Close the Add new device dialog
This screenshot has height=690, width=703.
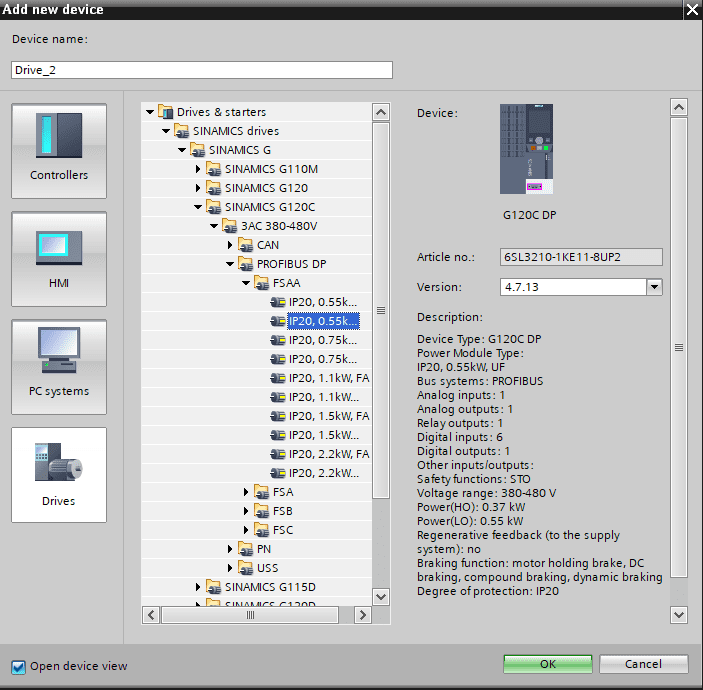[x=693, y=9]
